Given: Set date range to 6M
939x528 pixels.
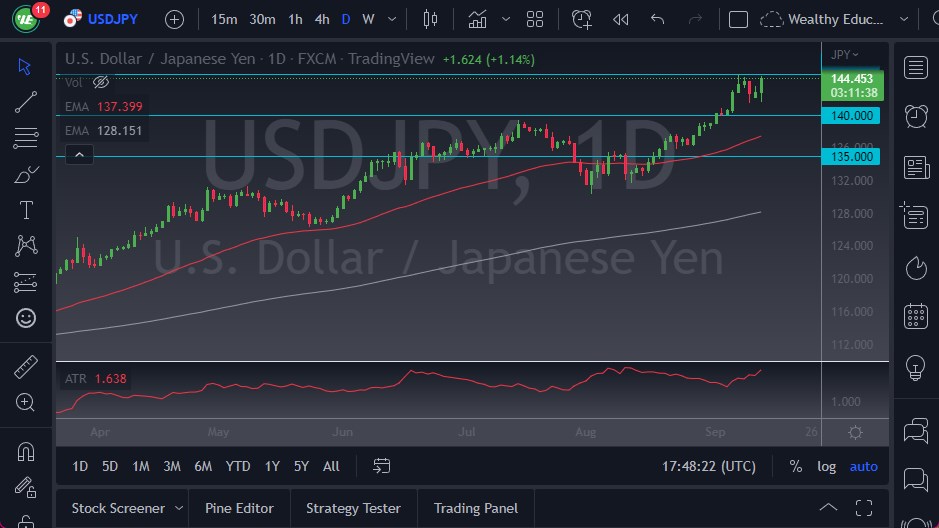Looking at the screenshot, I should click(203, 466).
